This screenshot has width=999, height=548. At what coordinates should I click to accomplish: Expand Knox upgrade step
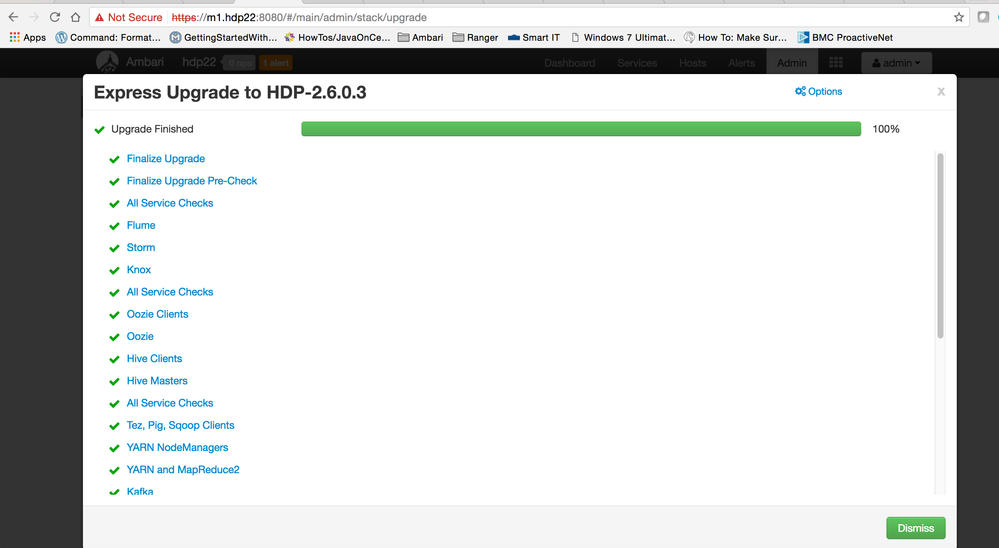(x=139, y=270)
